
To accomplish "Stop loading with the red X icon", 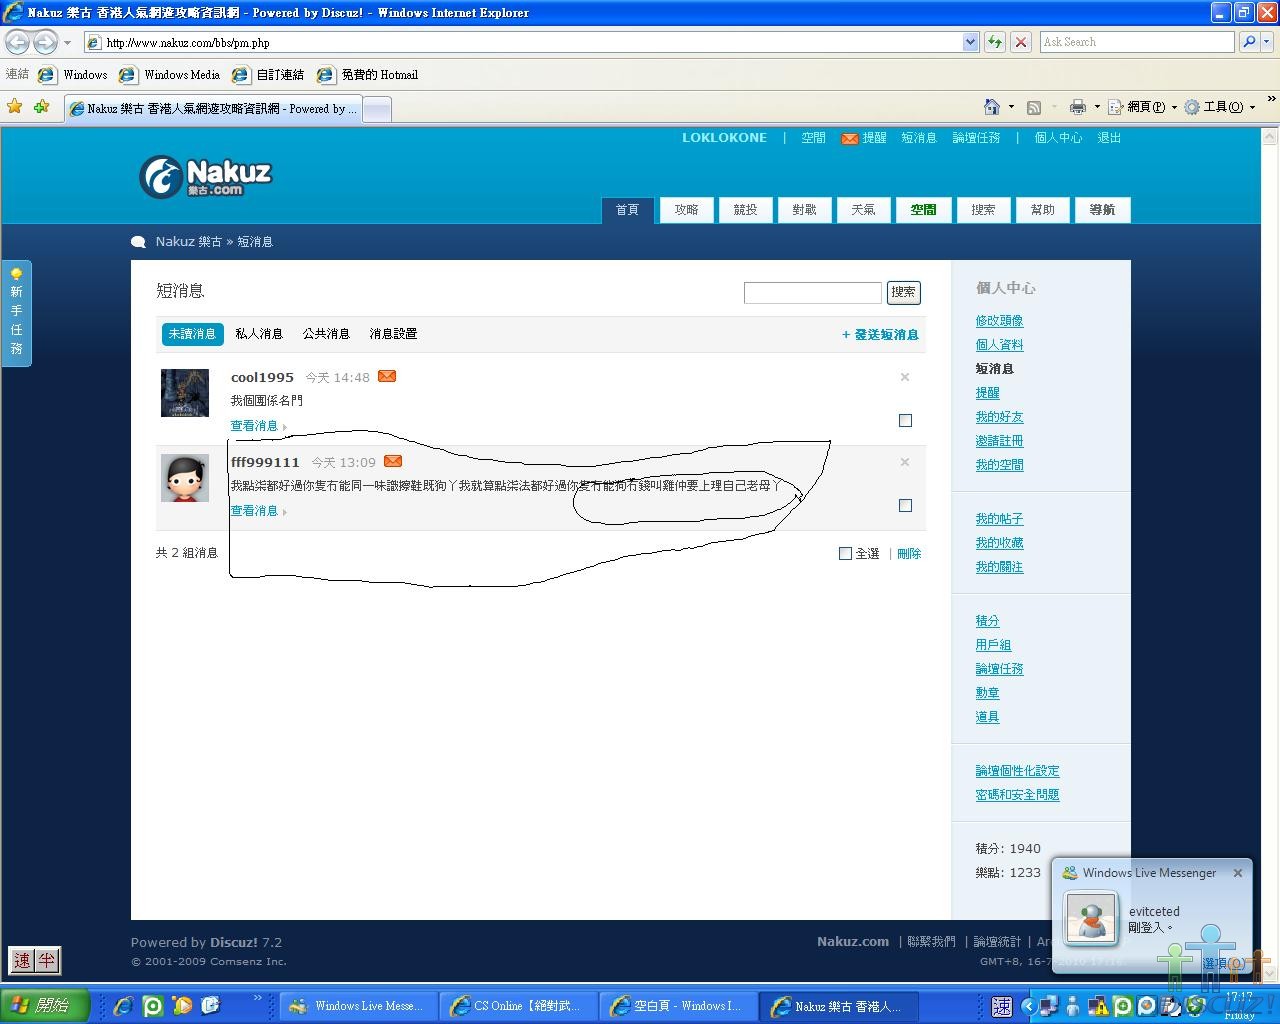I will (x=1020, y=42).
